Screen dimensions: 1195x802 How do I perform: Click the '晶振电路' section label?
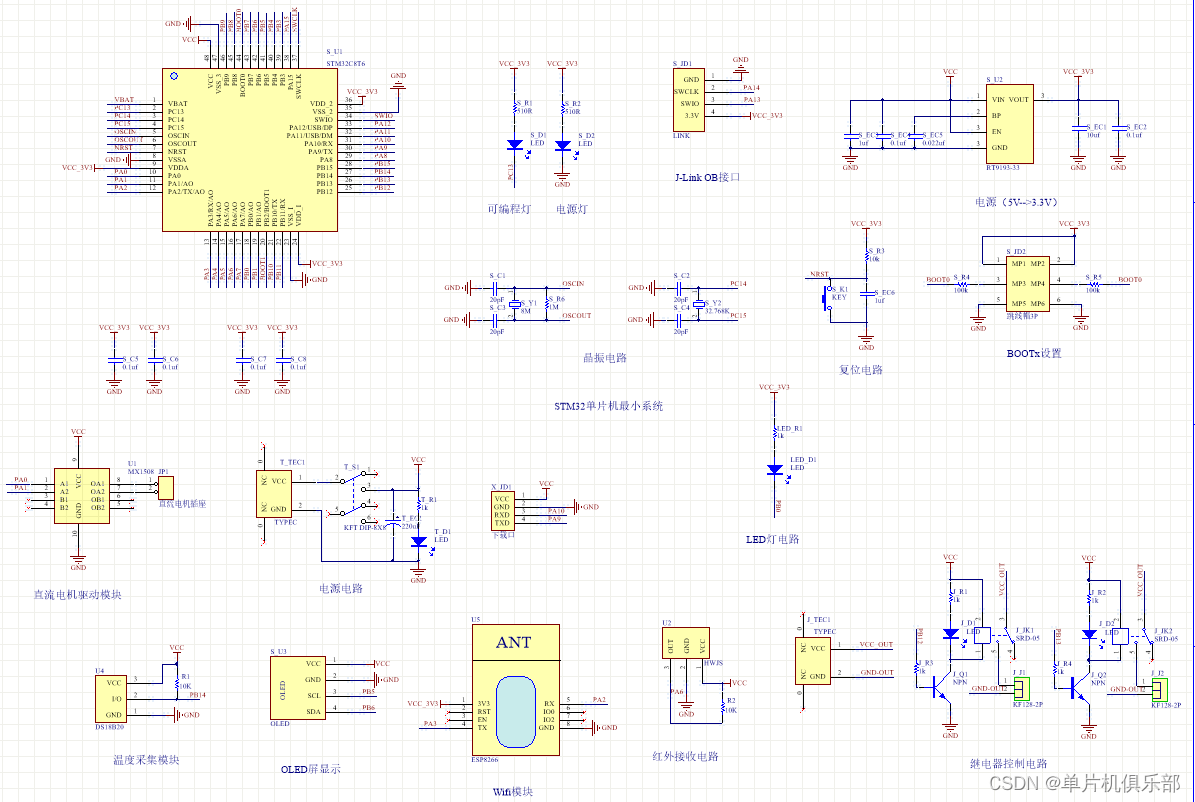pos(605,358)
